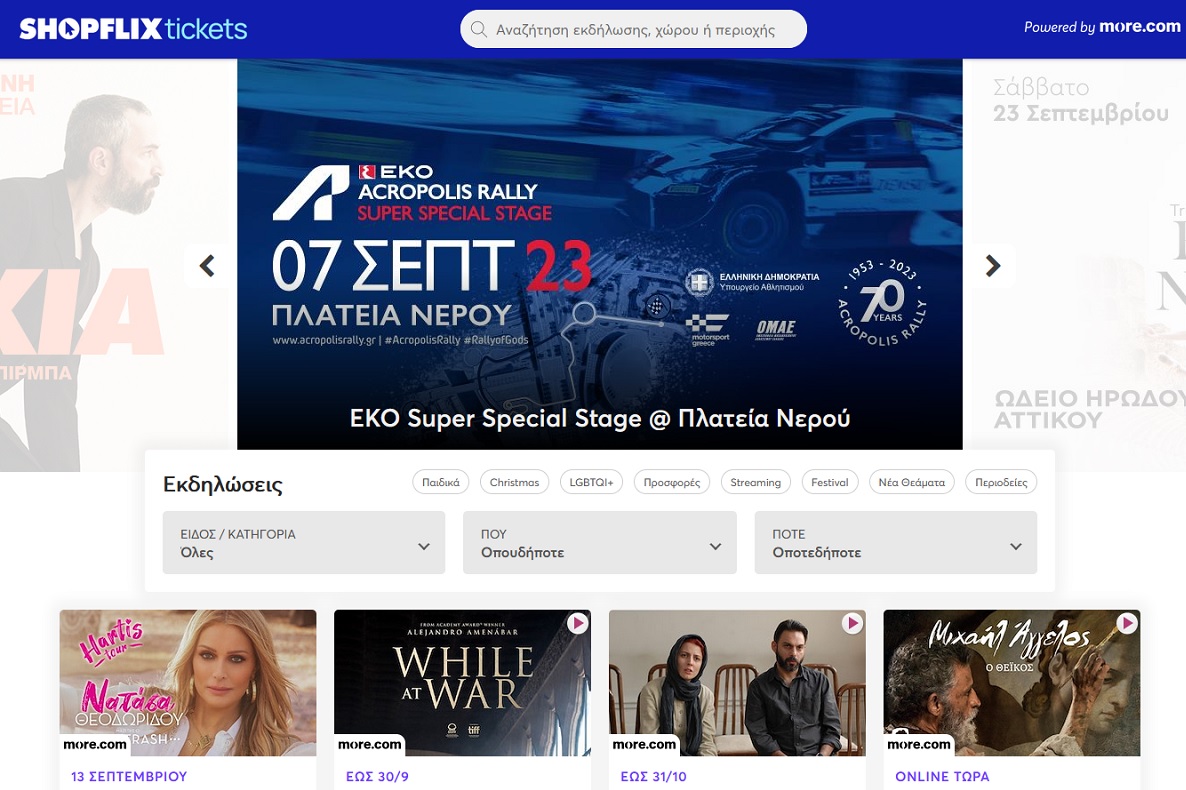1186x790 pixels.
Task: Click the EKO Super Special Stage title
Action: tap(600, 418)
